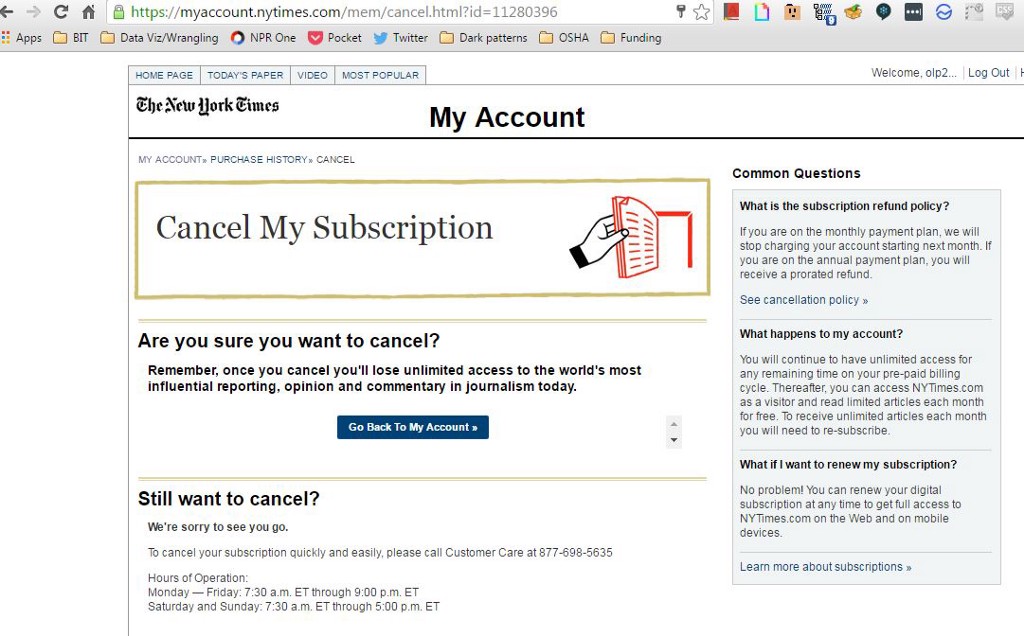Image resolution: width=1024 pixels, height=636 pixels.
Task: Click the My Account page title
Action: point(507,118)
